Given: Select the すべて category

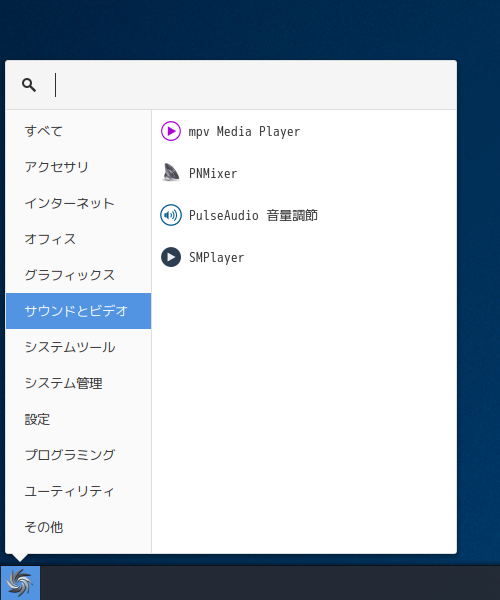Looking at the screenshot, I should 78,131.
